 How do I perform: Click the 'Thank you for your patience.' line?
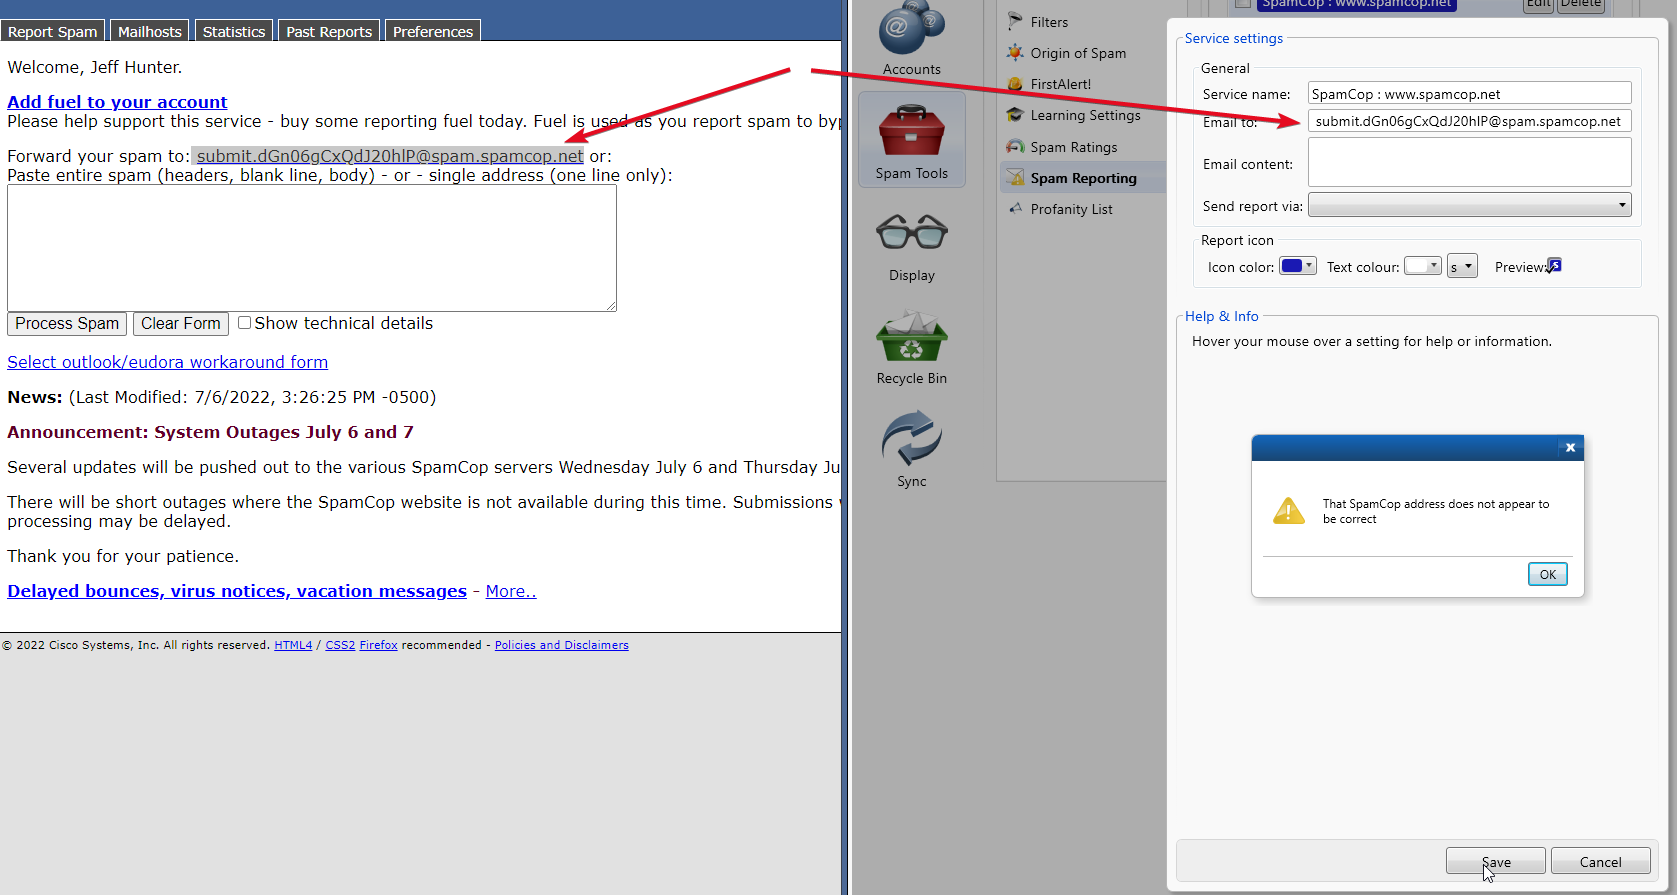123,556
